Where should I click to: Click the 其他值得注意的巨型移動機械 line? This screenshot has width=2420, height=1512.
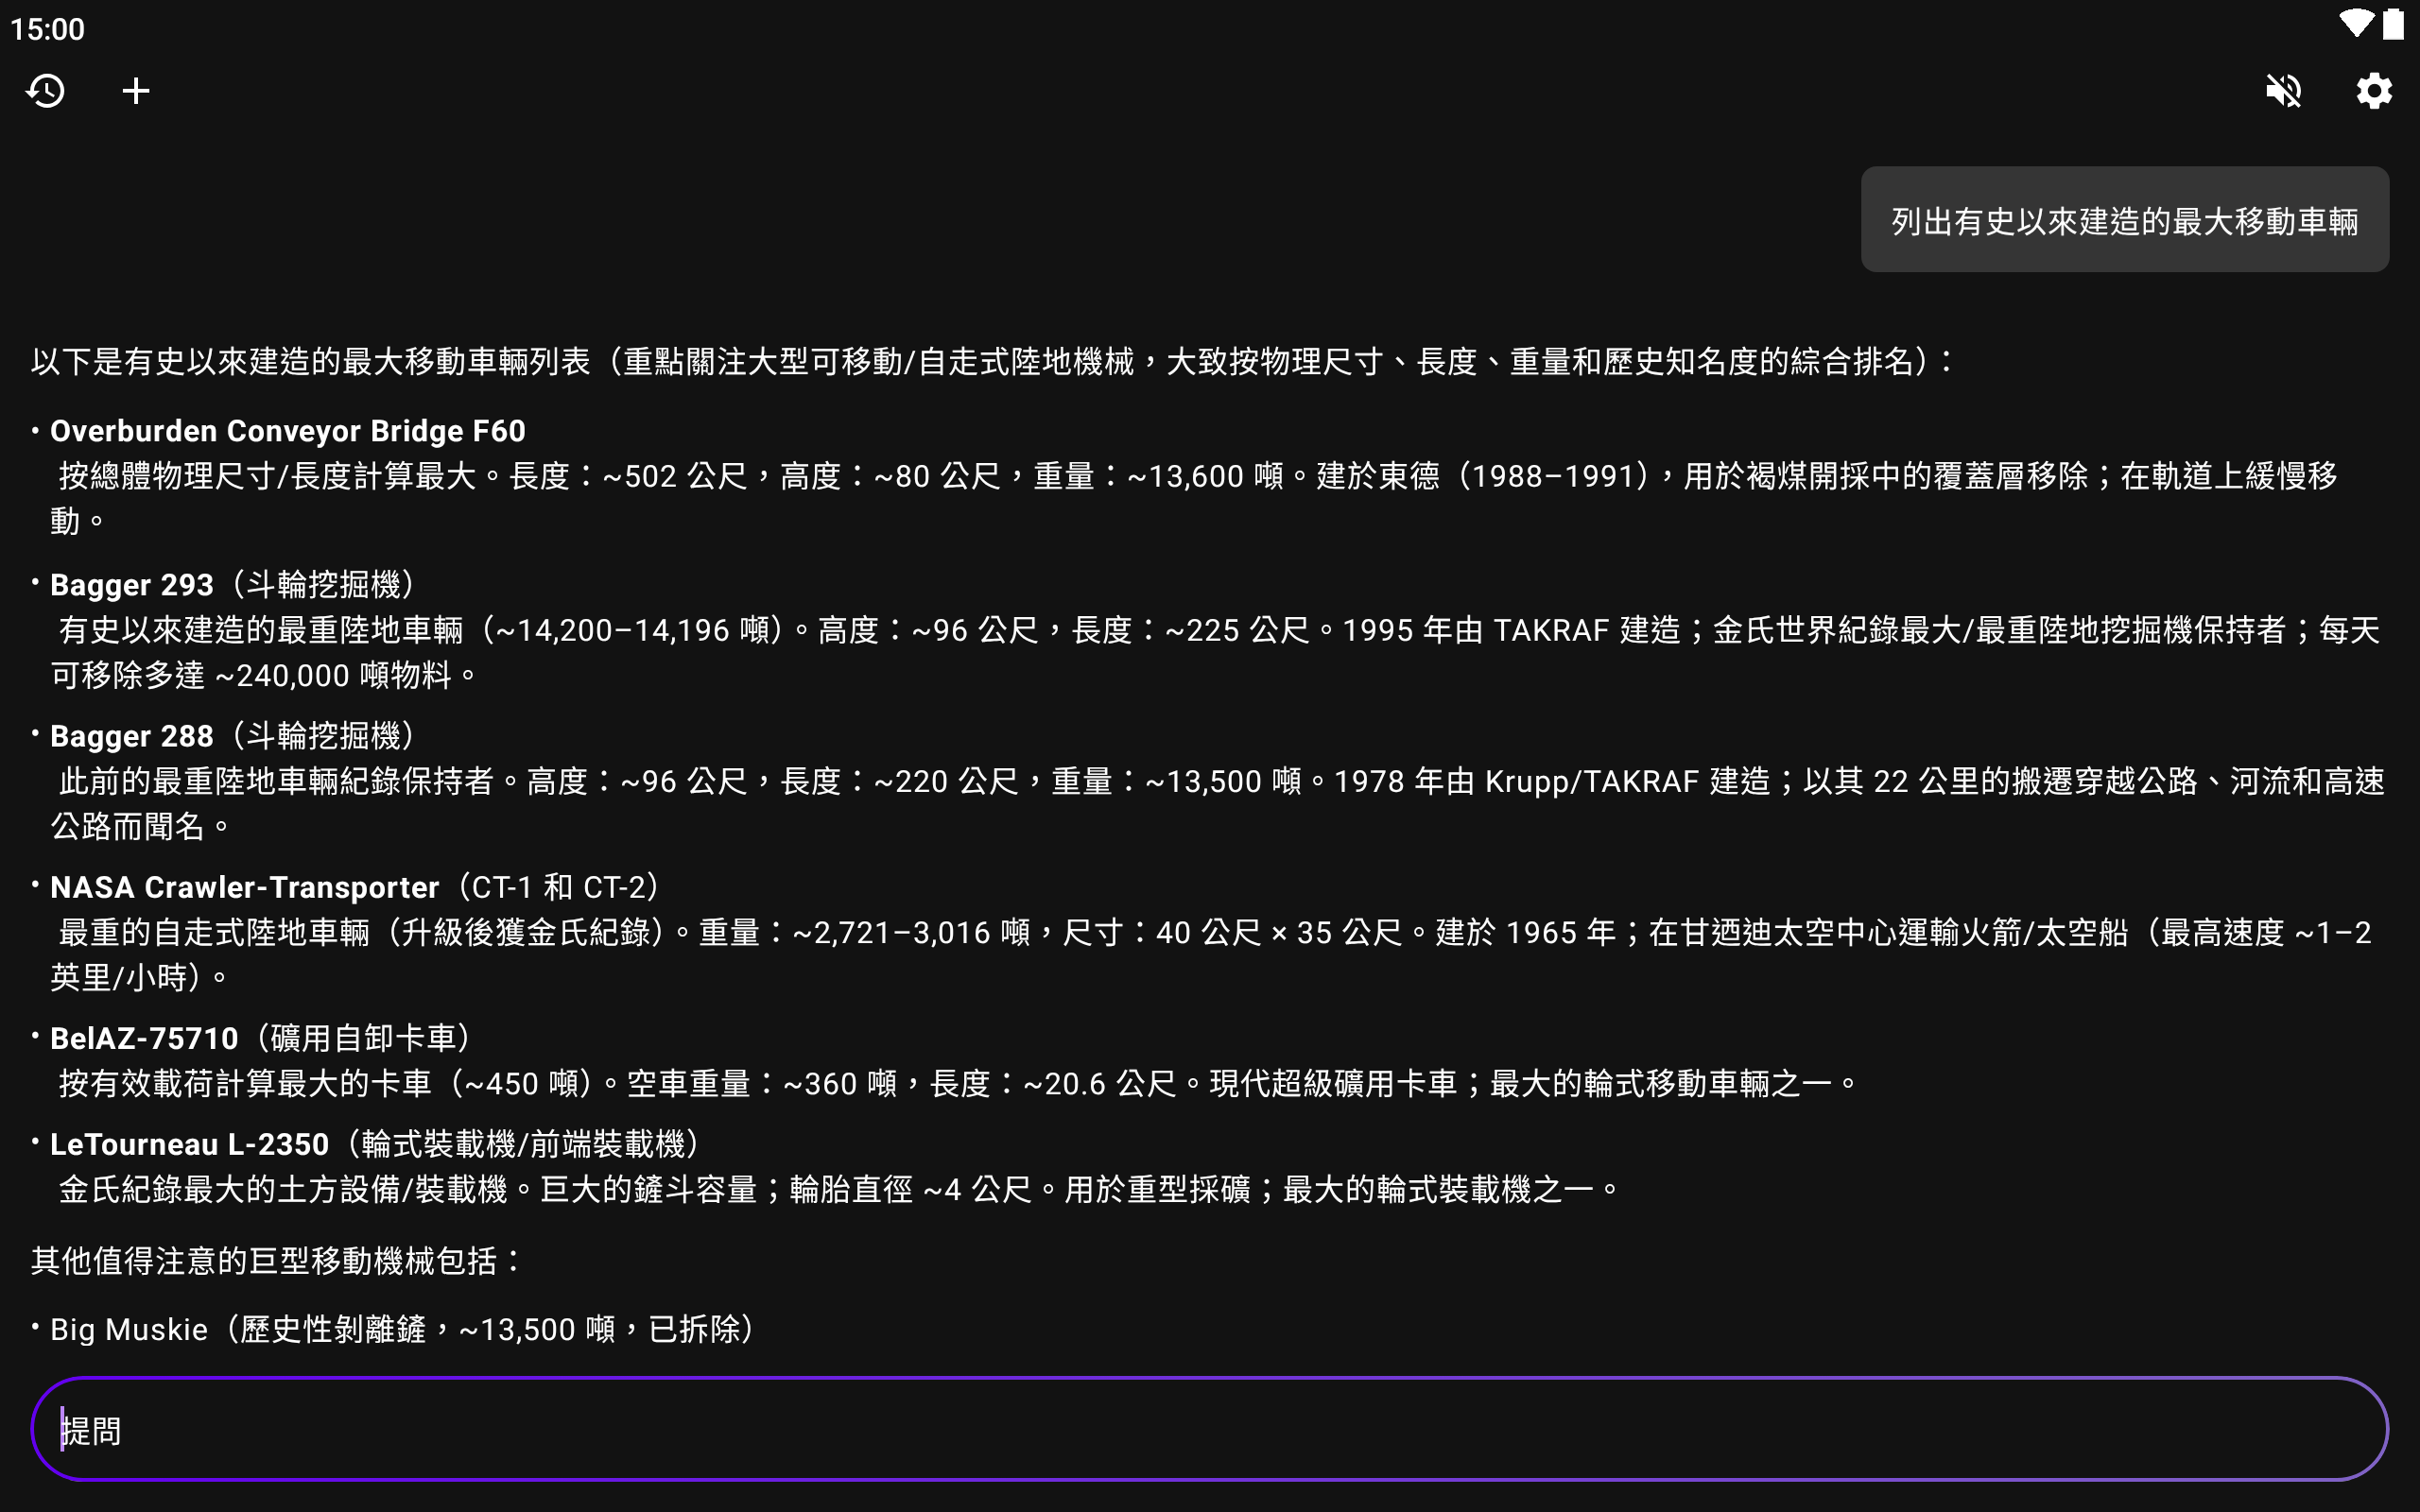click(x=276, y=1261)
